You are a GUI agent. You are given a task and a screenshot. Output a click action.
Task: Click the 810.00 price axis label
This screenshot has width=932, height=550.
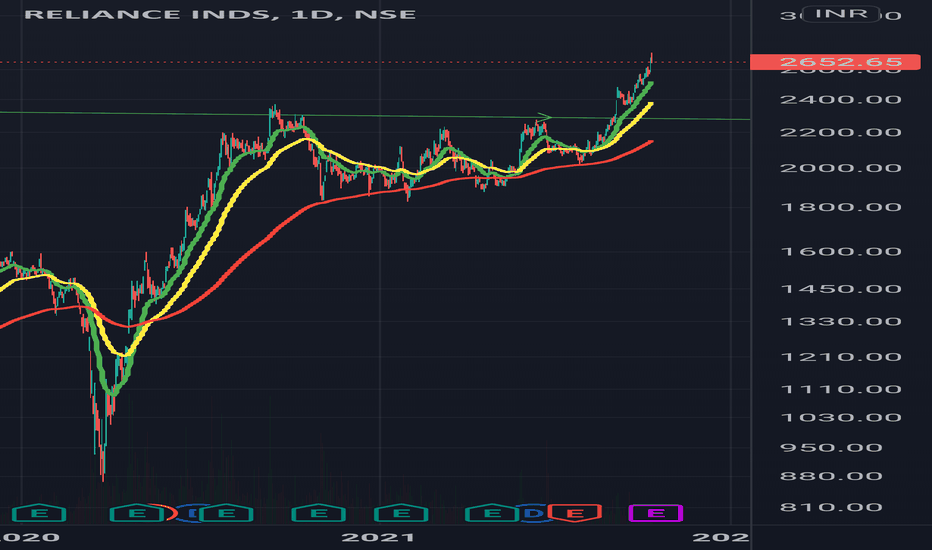(x=831, y=507)
